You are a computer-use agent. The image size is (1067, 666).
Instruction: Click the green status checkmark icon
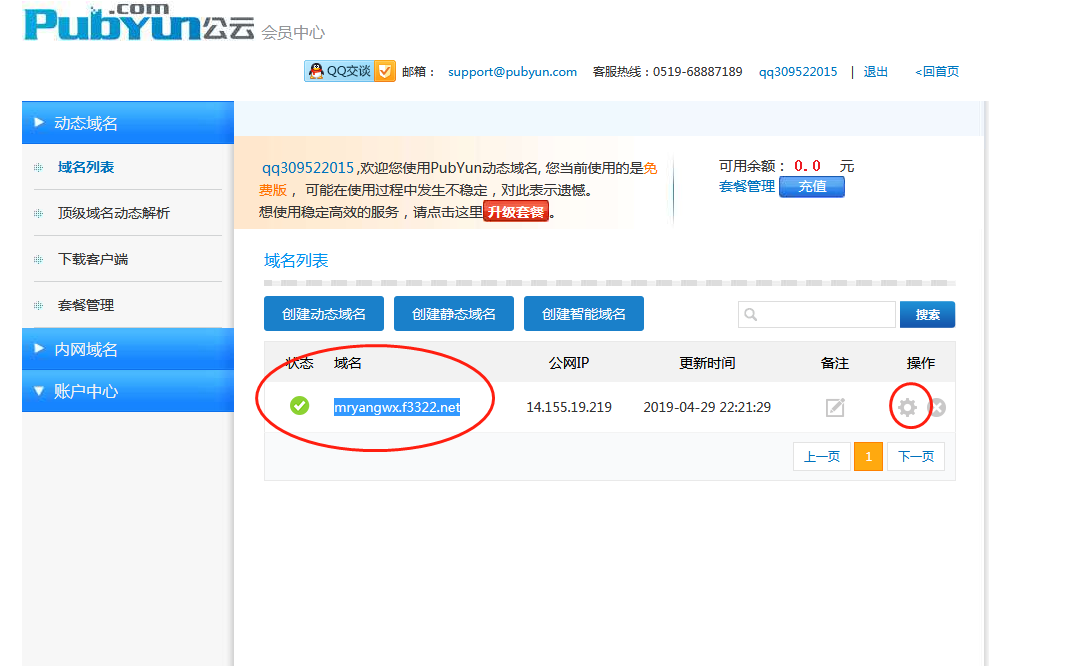299,406
